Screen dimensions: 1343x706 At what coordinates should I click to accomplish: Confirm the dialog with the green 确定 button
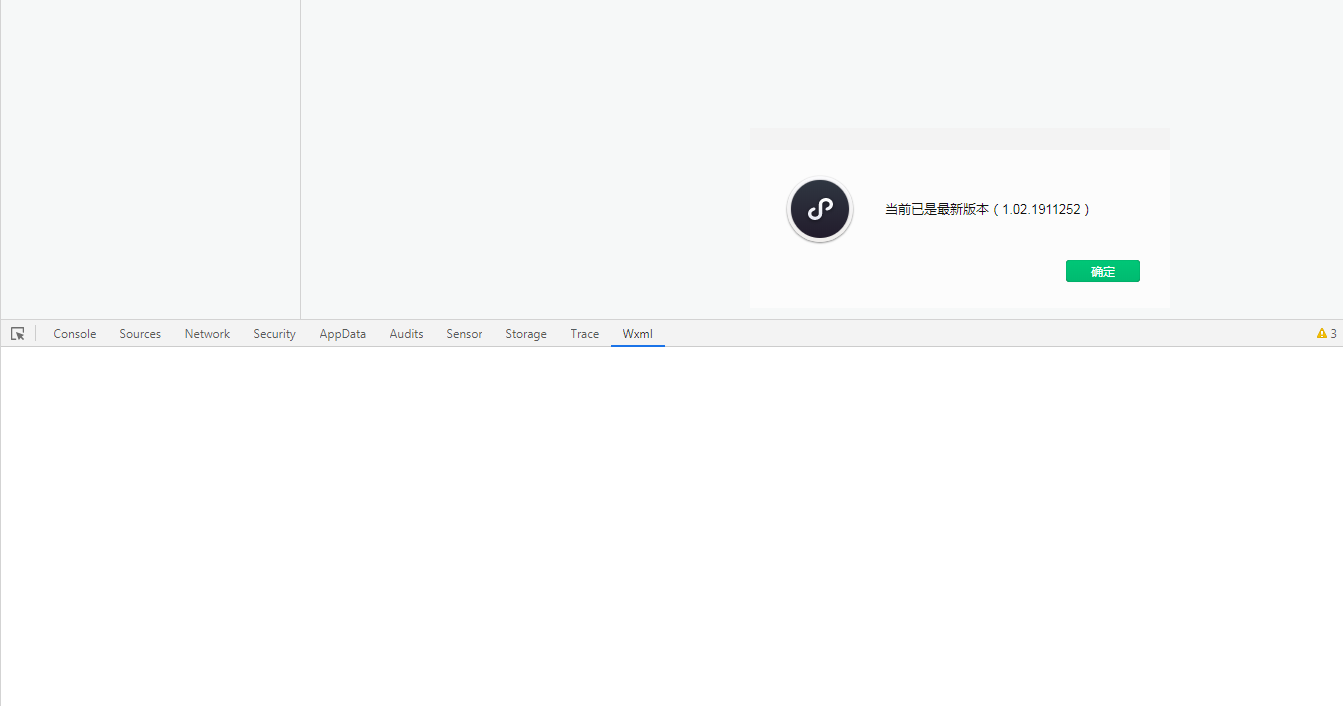coord(1103,271)
